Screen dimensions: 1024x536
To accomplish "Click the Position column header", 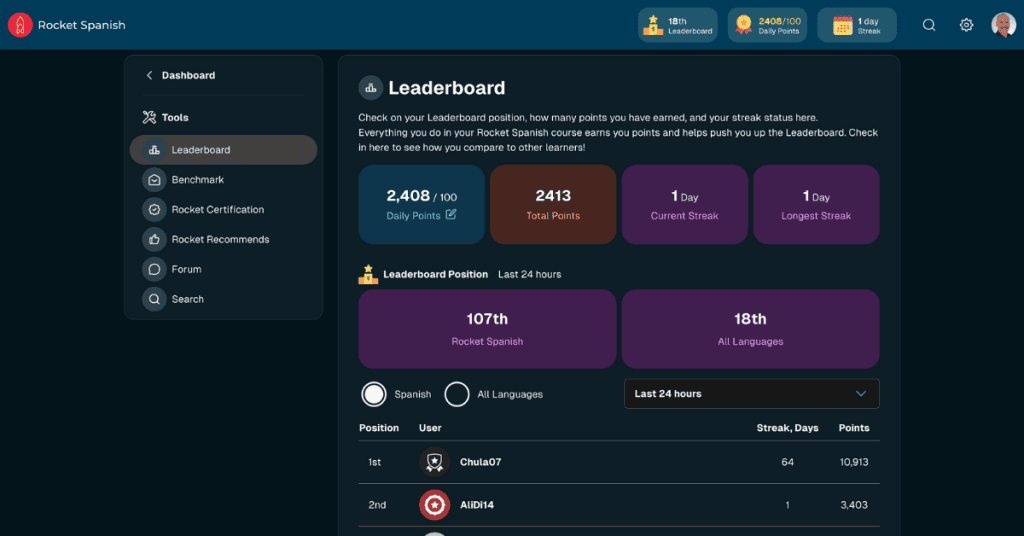I will coord(379,428).
